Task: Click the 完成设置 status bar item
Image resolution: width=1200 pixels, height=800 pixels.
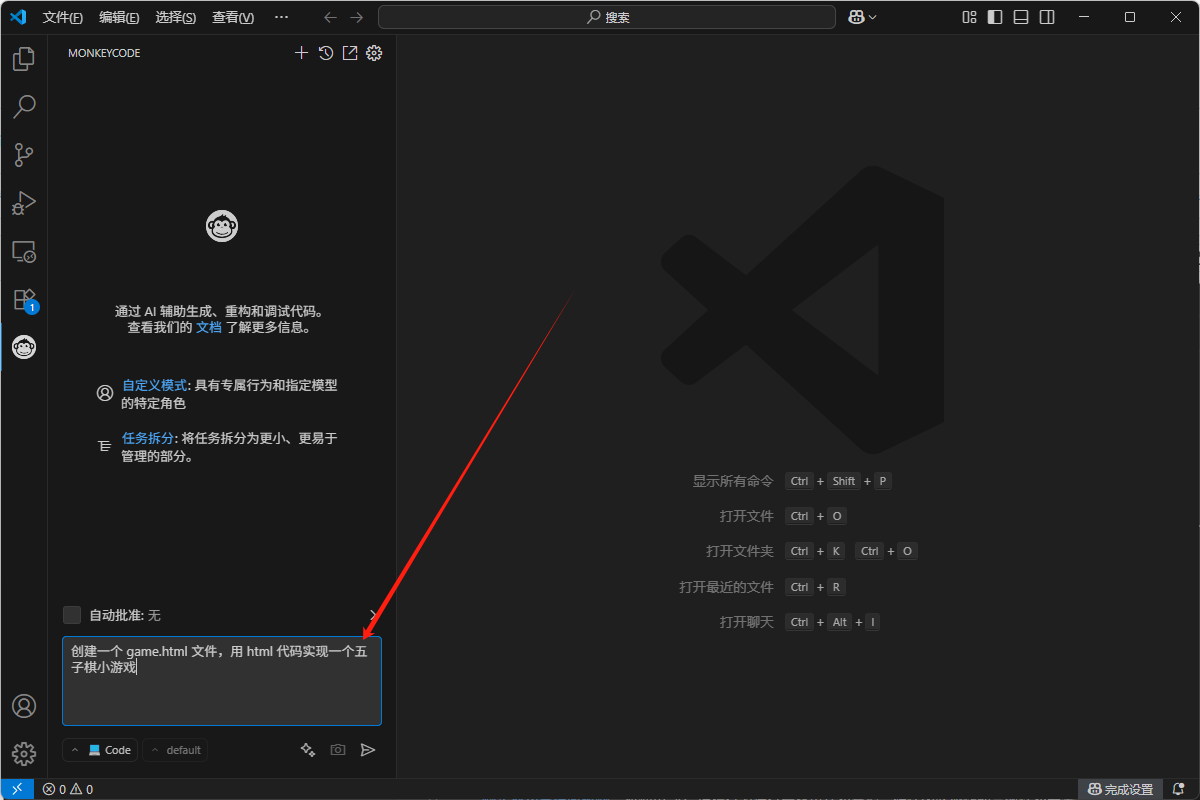Action: click(1120, 789)
